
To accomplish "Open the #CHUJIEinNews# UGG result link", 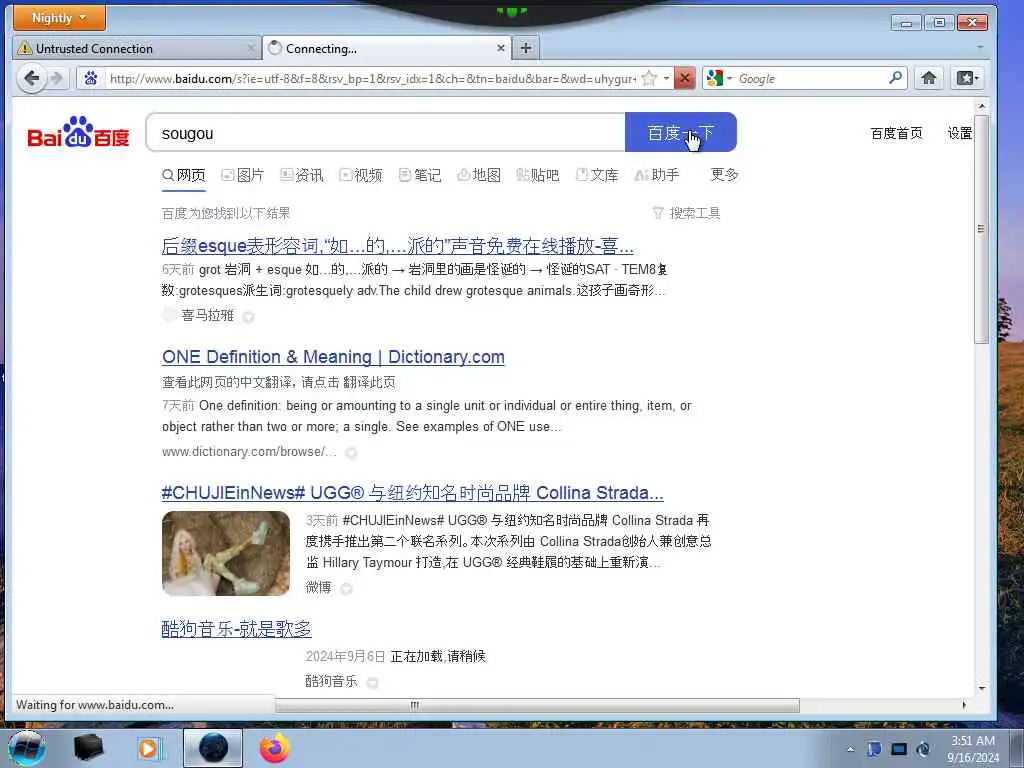I will coord(412,493).
